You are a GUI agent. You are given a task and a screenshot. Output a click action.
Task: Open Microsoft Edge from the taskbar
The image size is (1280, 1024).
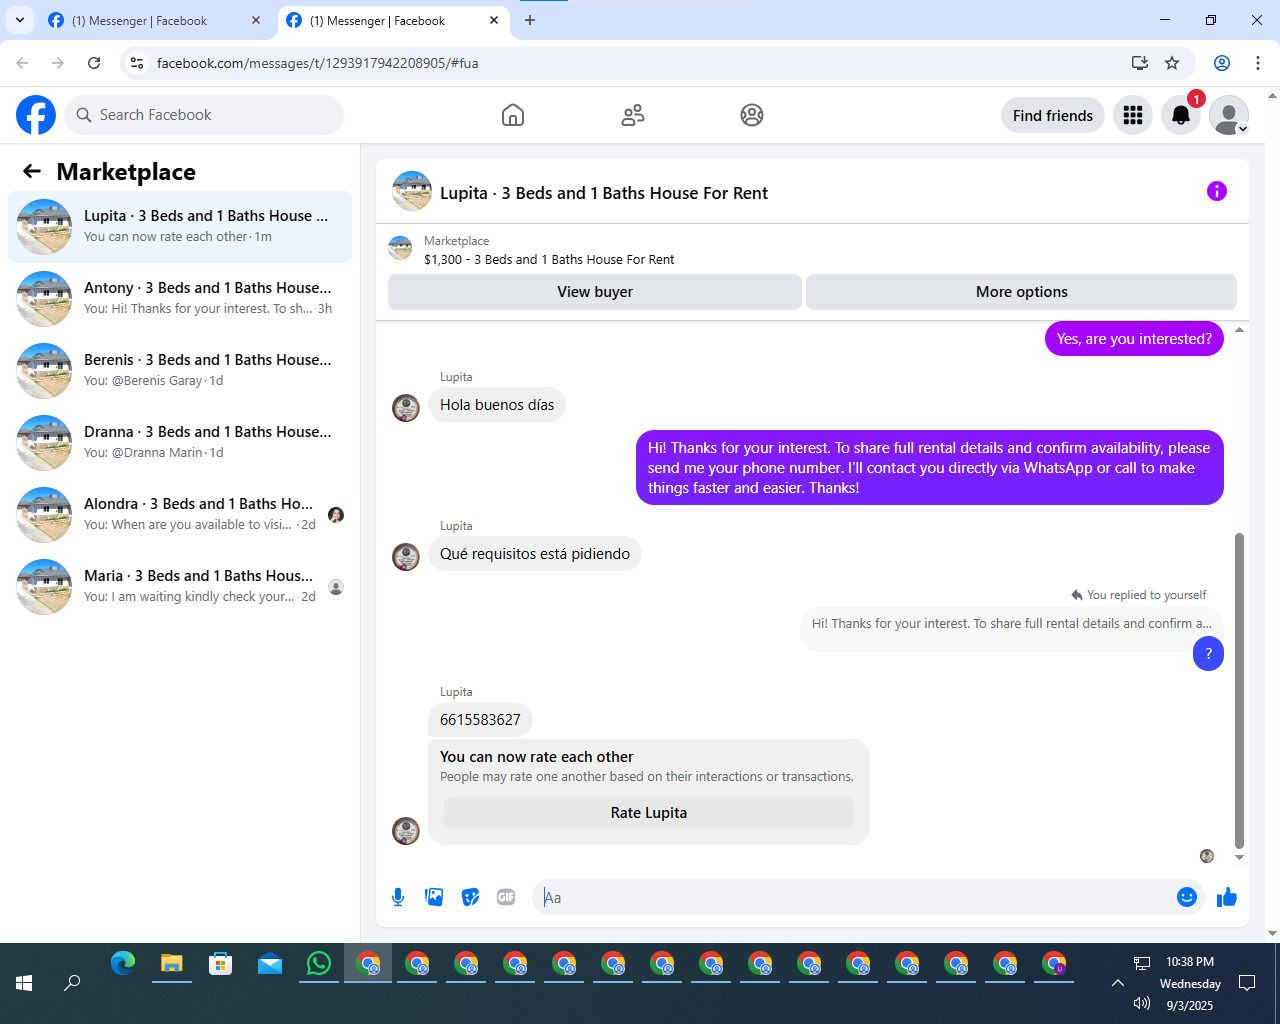(123, 963)
